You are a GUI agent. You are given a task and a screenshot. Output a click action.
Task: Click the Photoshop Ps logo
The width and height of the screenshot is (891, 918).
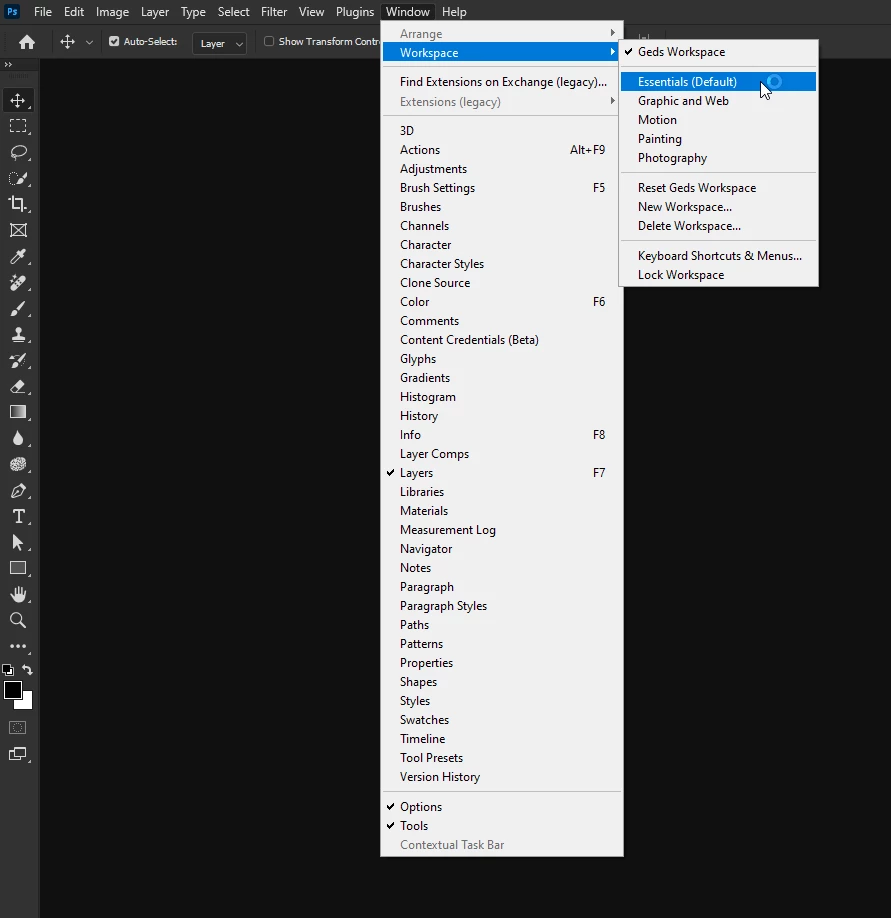tap(12, 11)
